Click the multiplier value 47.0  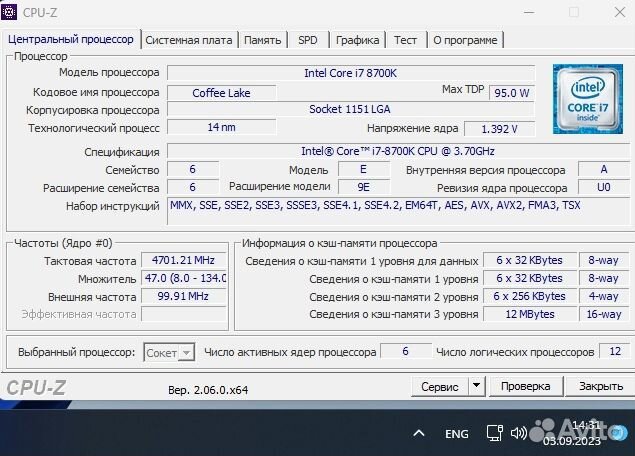point(183,278)
